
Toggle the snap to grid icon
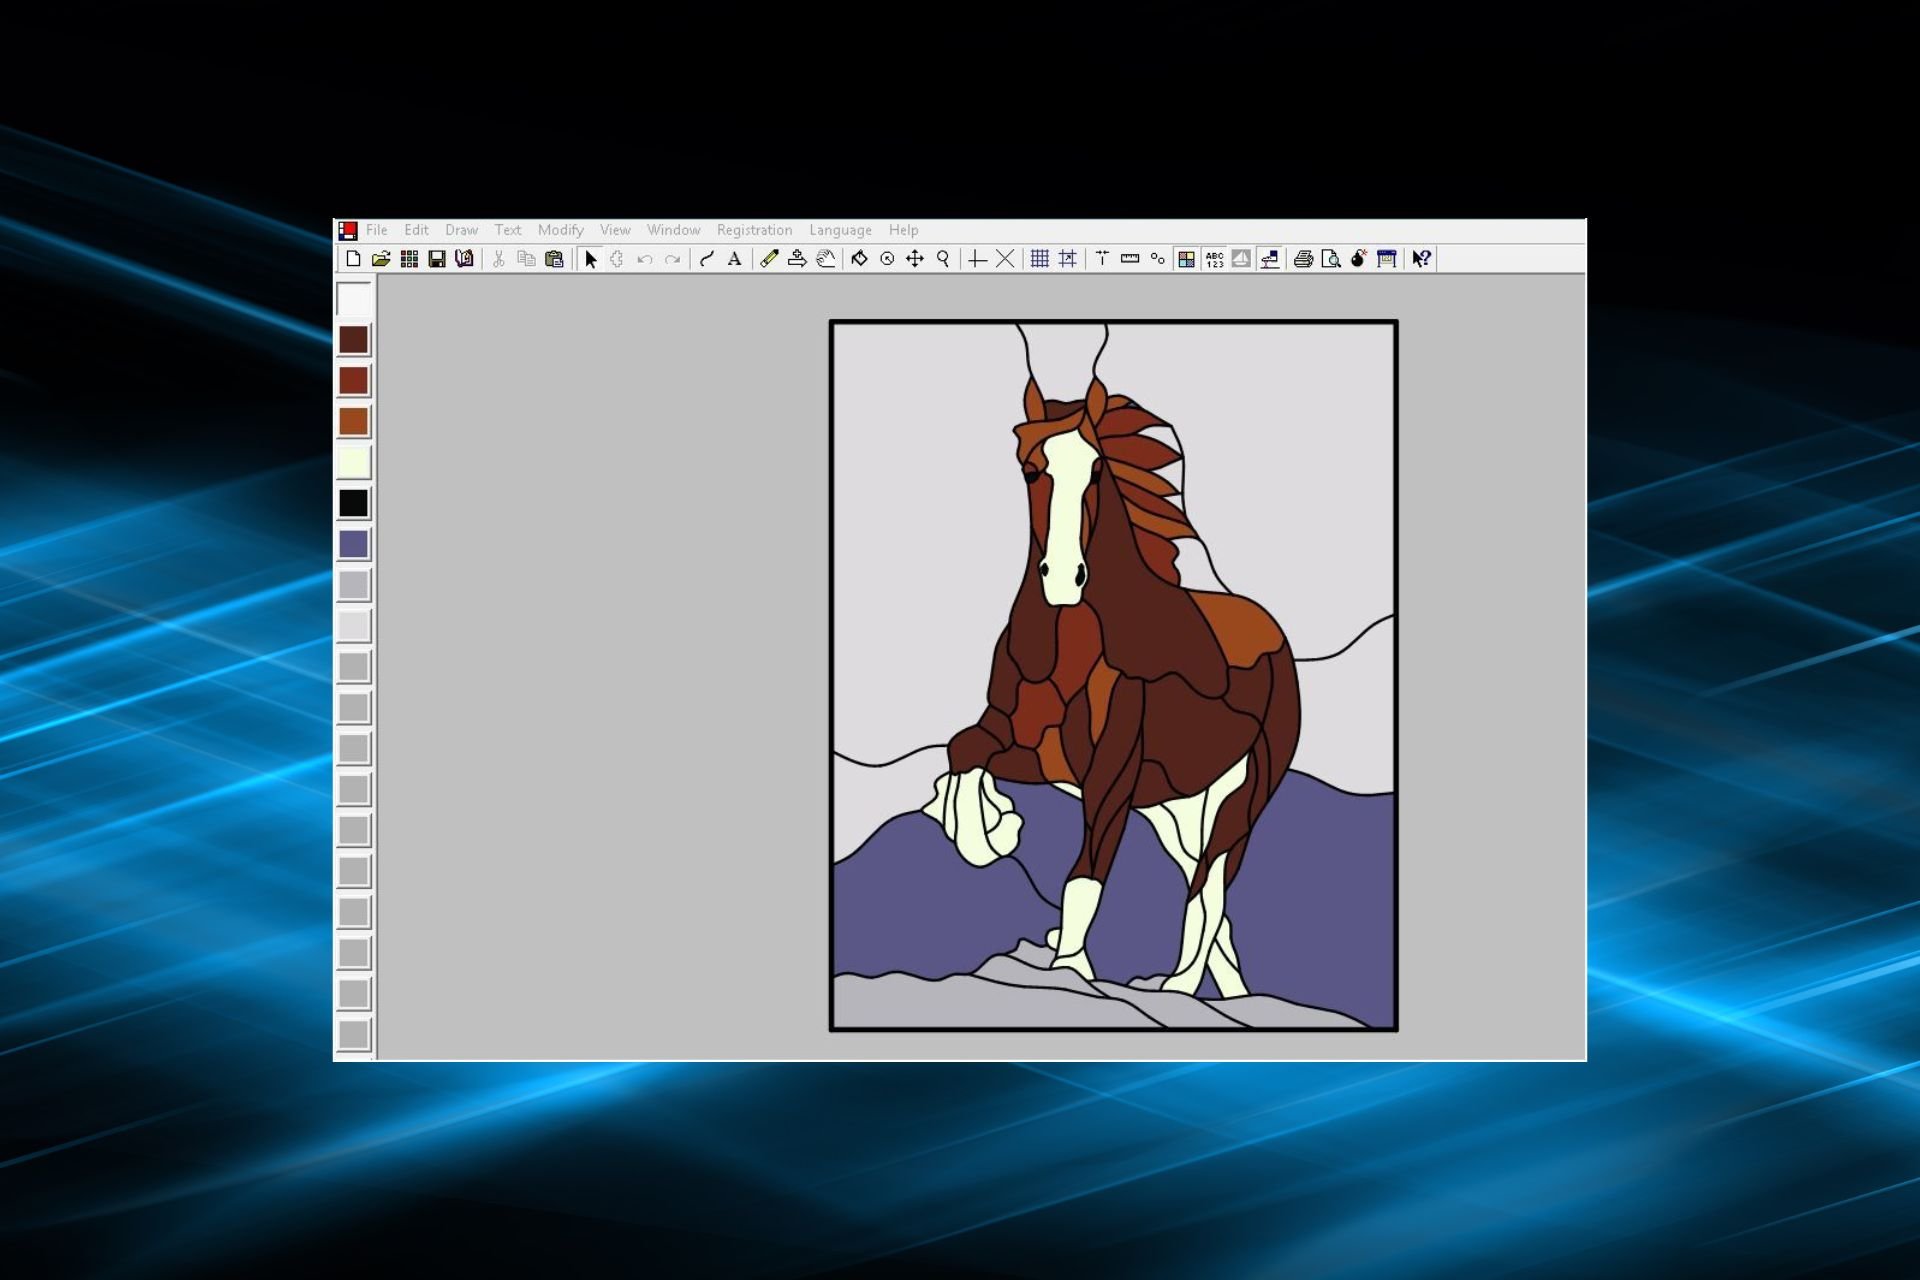(x=1068, y=259)
